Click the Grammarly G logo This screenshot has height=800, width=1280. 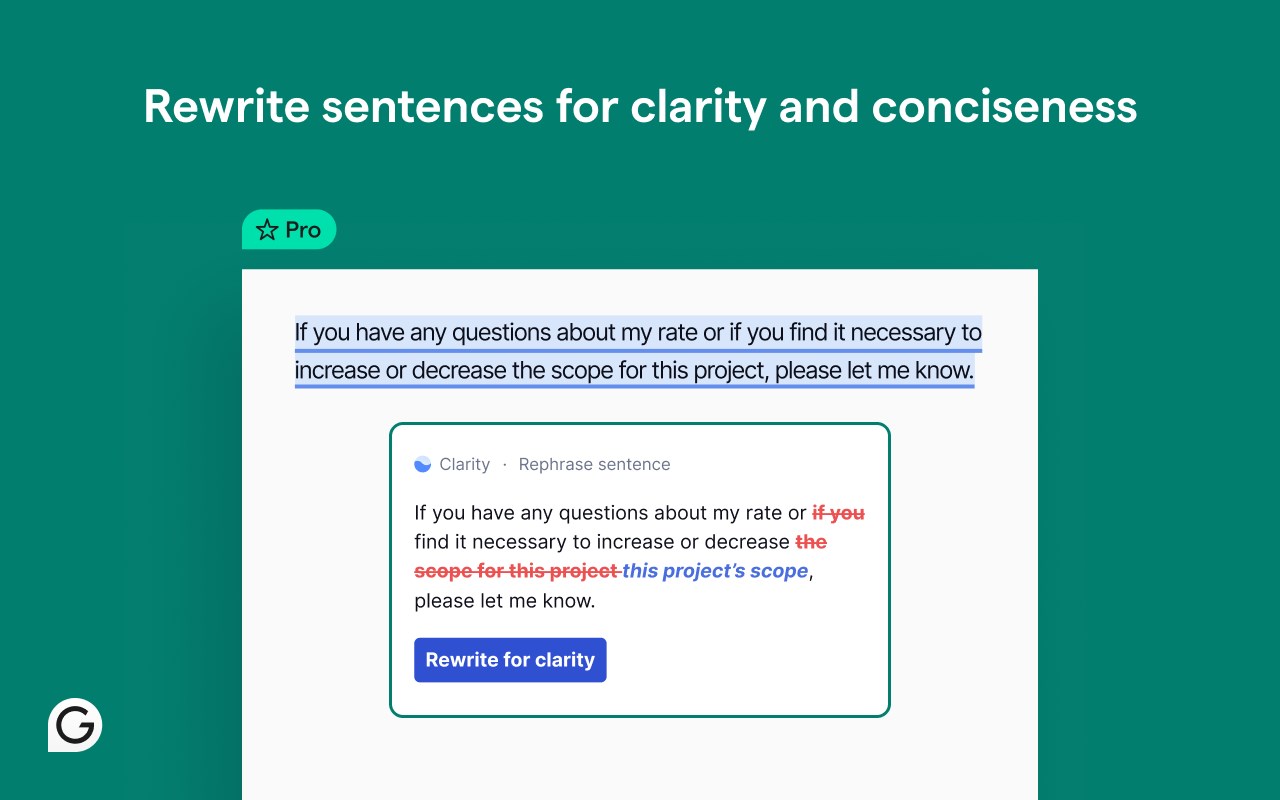coord(75,725)
